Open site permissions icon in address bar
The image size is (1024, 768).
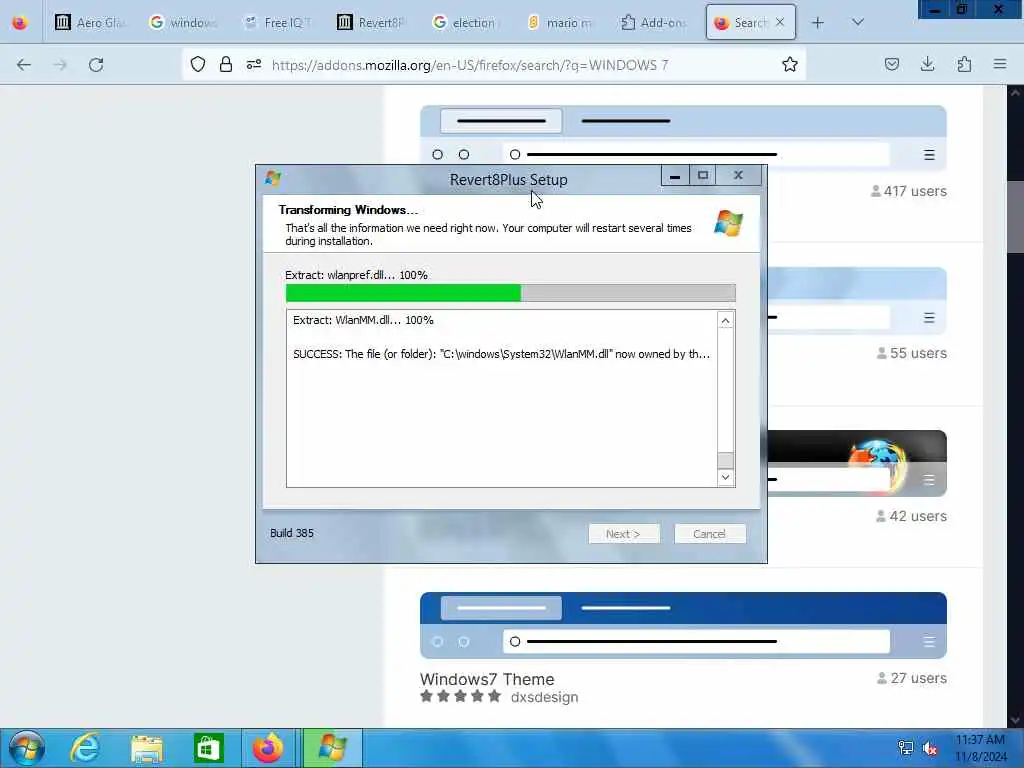coord(254,65)
